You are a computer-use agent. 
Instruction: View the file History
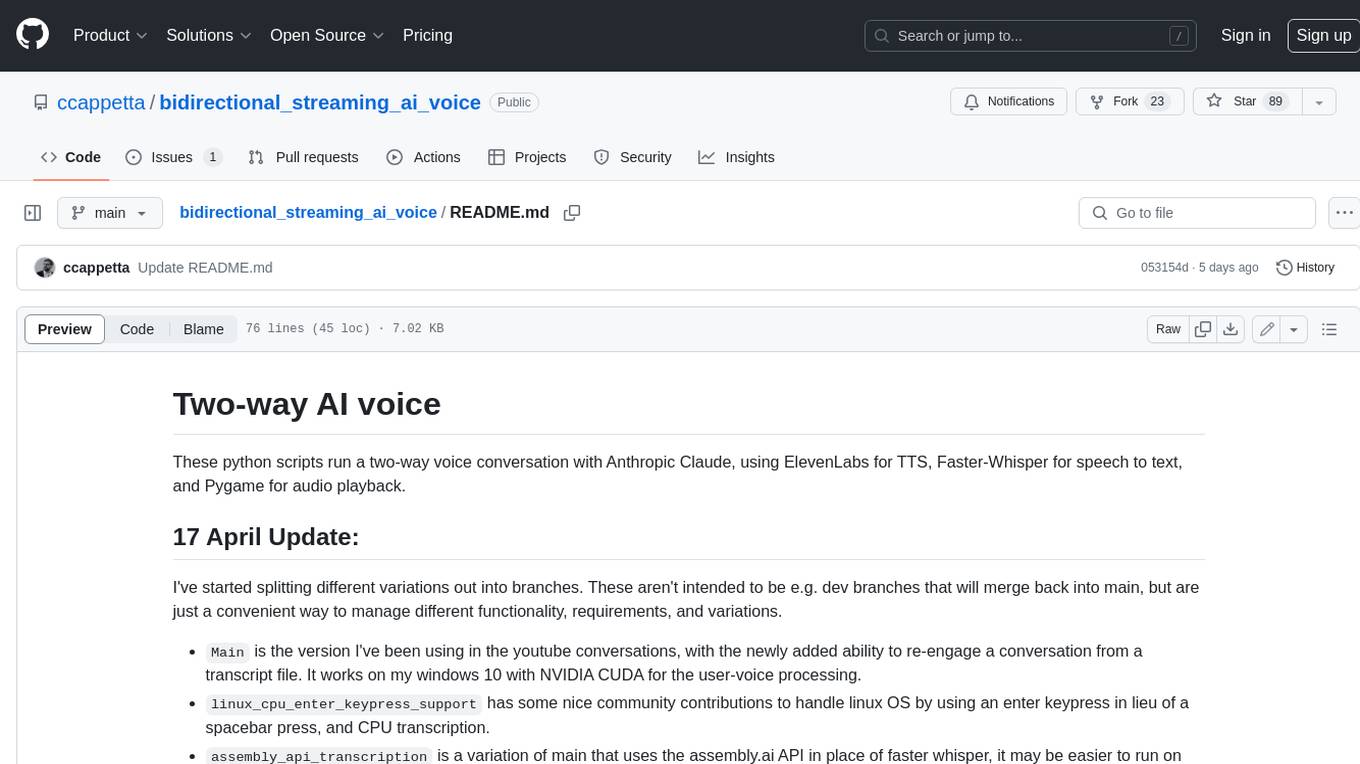coord(1305,268)
